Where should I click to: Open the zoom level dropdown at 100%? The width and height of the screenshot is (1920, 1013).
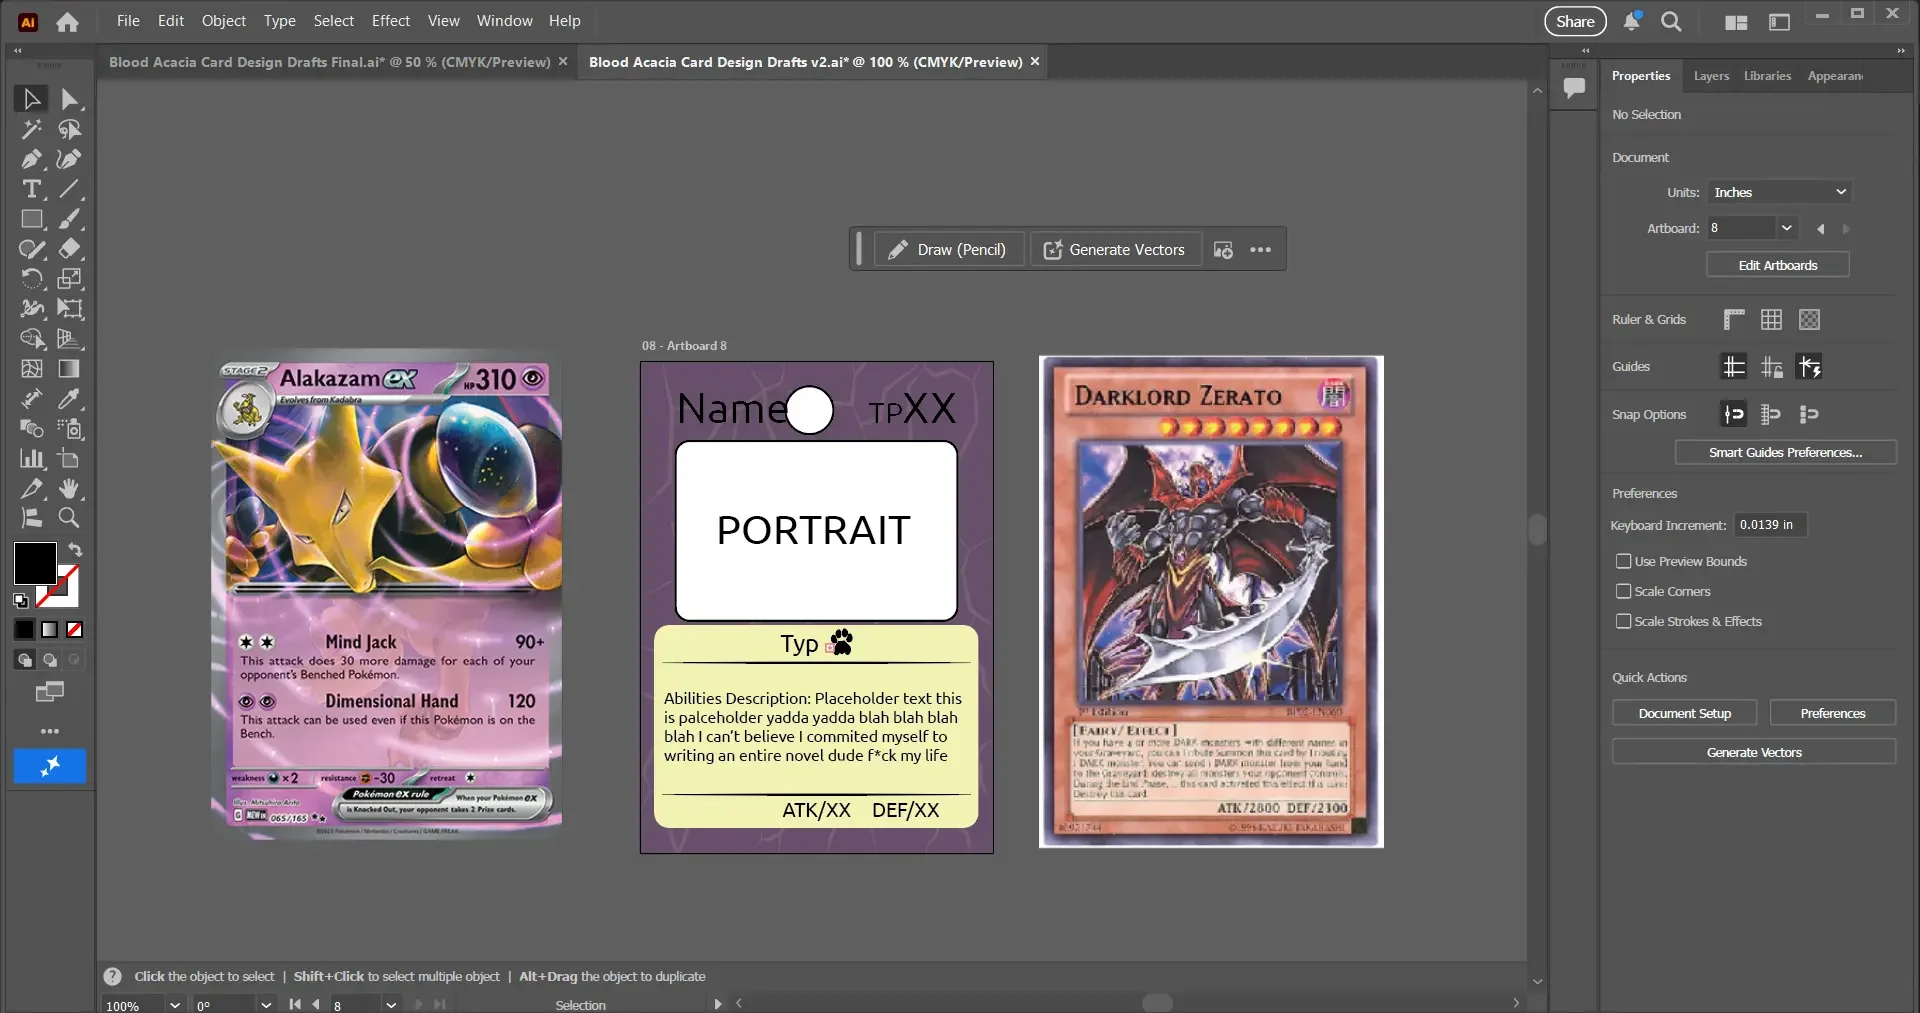tap(175, 1005)
